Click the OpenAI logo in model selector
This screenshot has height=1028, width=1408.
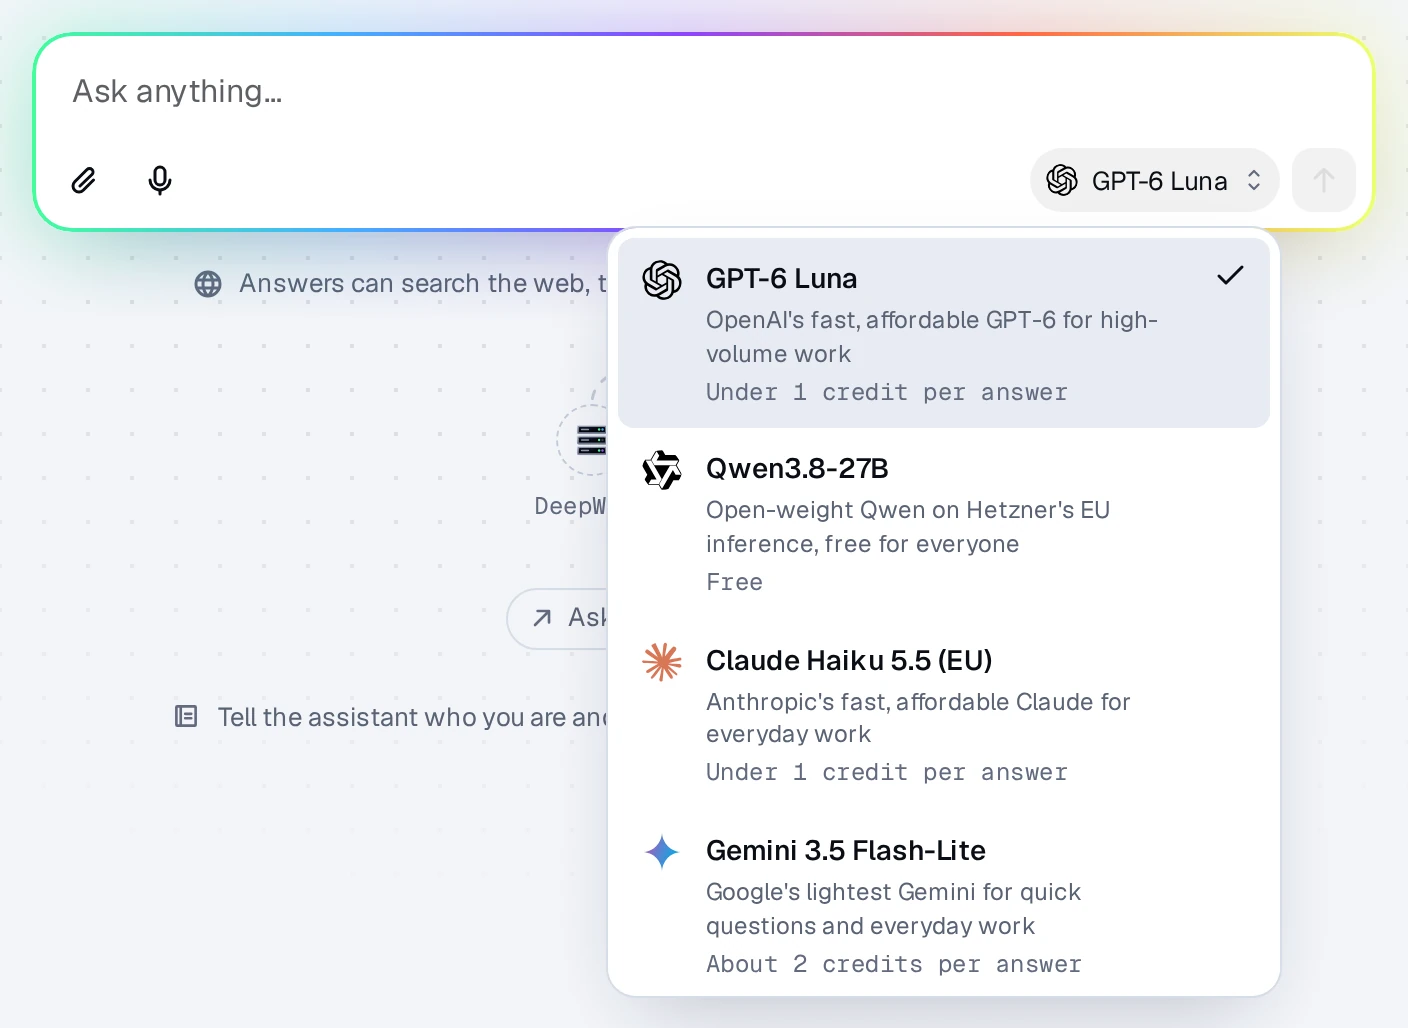(x=1062, y=180)
